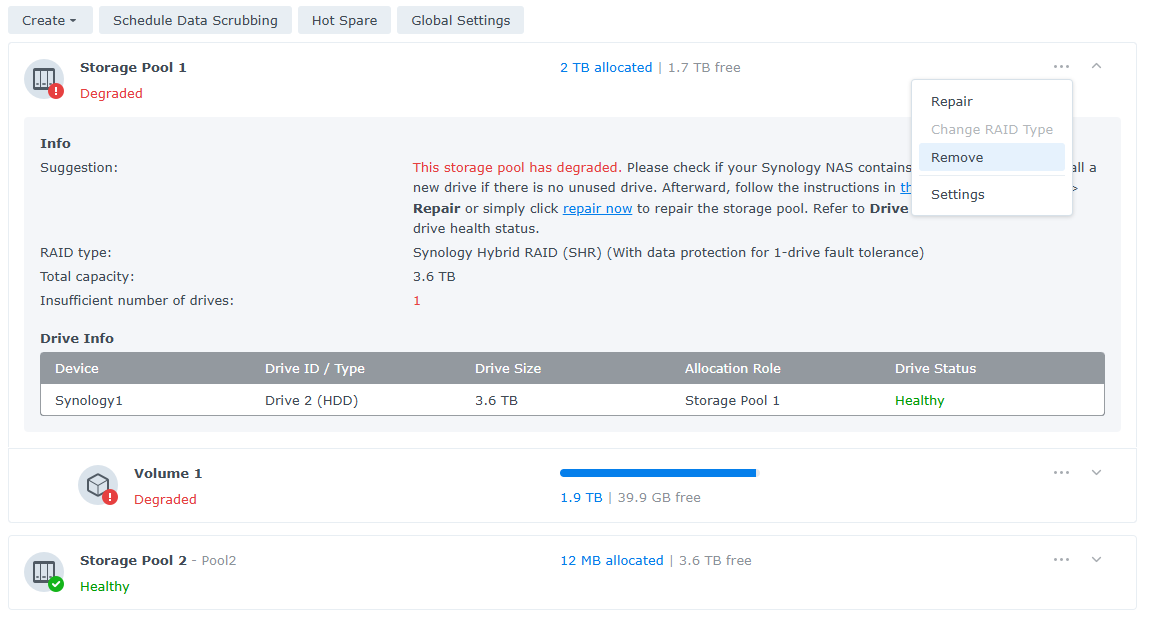
Task: Open Global Settings
Action: coord(460,20)
